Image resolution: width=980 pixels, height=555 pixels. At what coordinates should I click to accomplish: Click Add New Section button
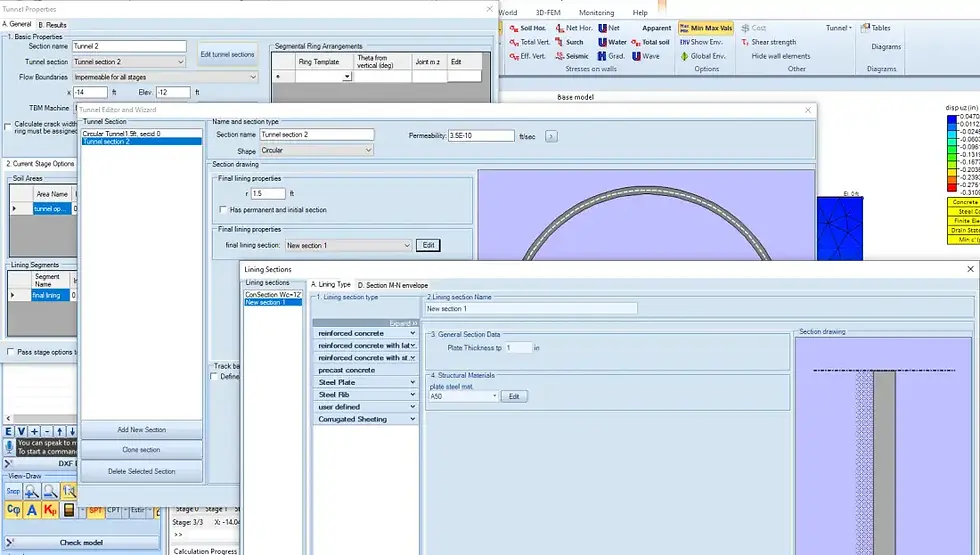[x=142, y=429]
